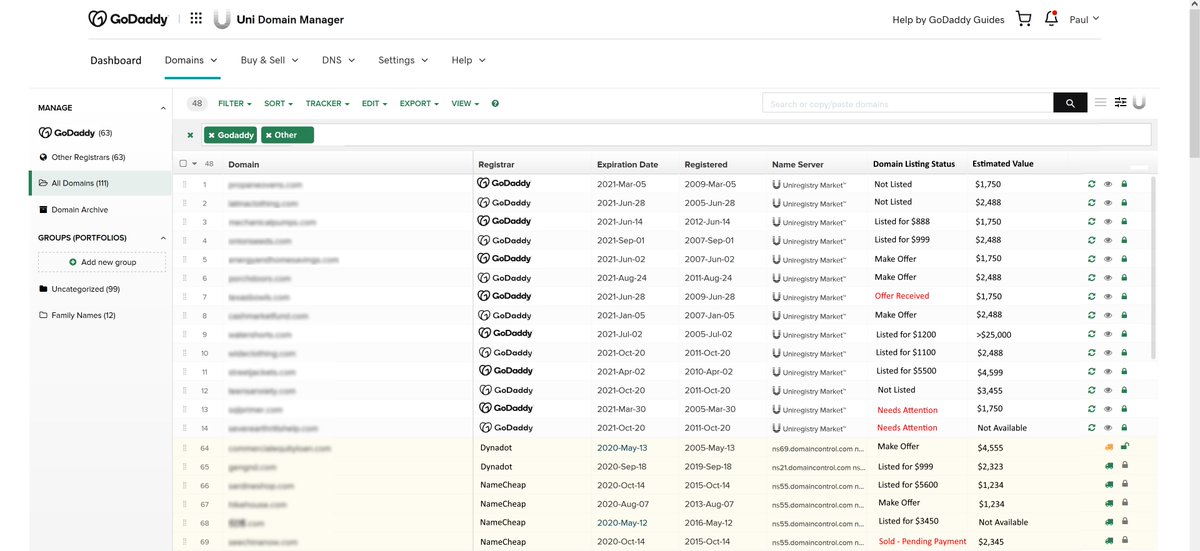Open the Export dropdown
1200x551 pixels.
click(x=419, y=104)
